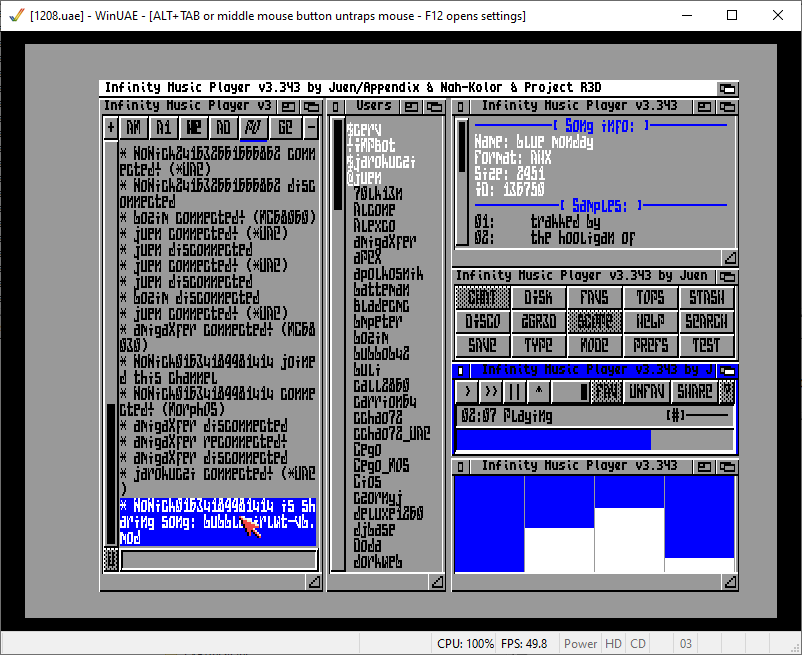Open HELP from the button panel
Image resolution: width=802 pixels, height=655 pixels.
pyautogui.click(x=651, y=322)
